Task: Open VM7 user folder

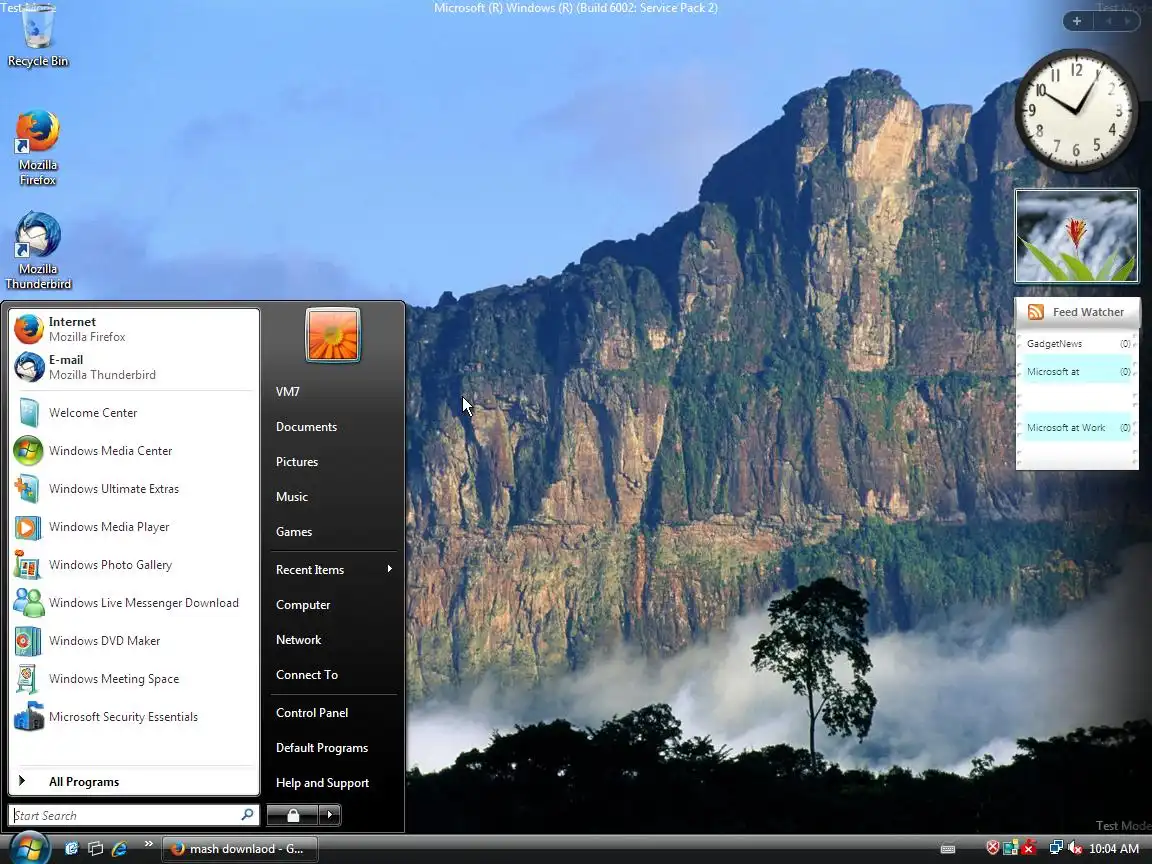Action: 333,392
